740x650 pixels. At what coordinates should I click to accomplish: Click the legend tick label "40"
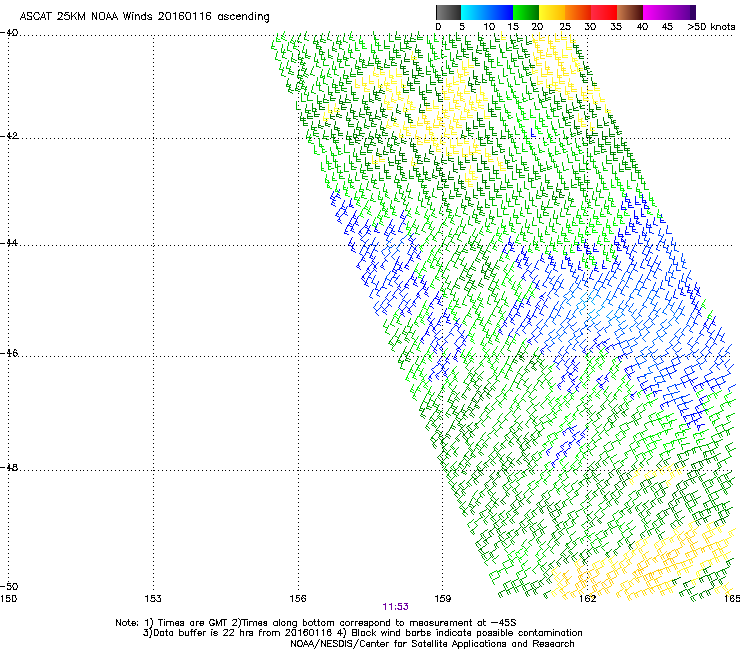click(x=642, y=27)
